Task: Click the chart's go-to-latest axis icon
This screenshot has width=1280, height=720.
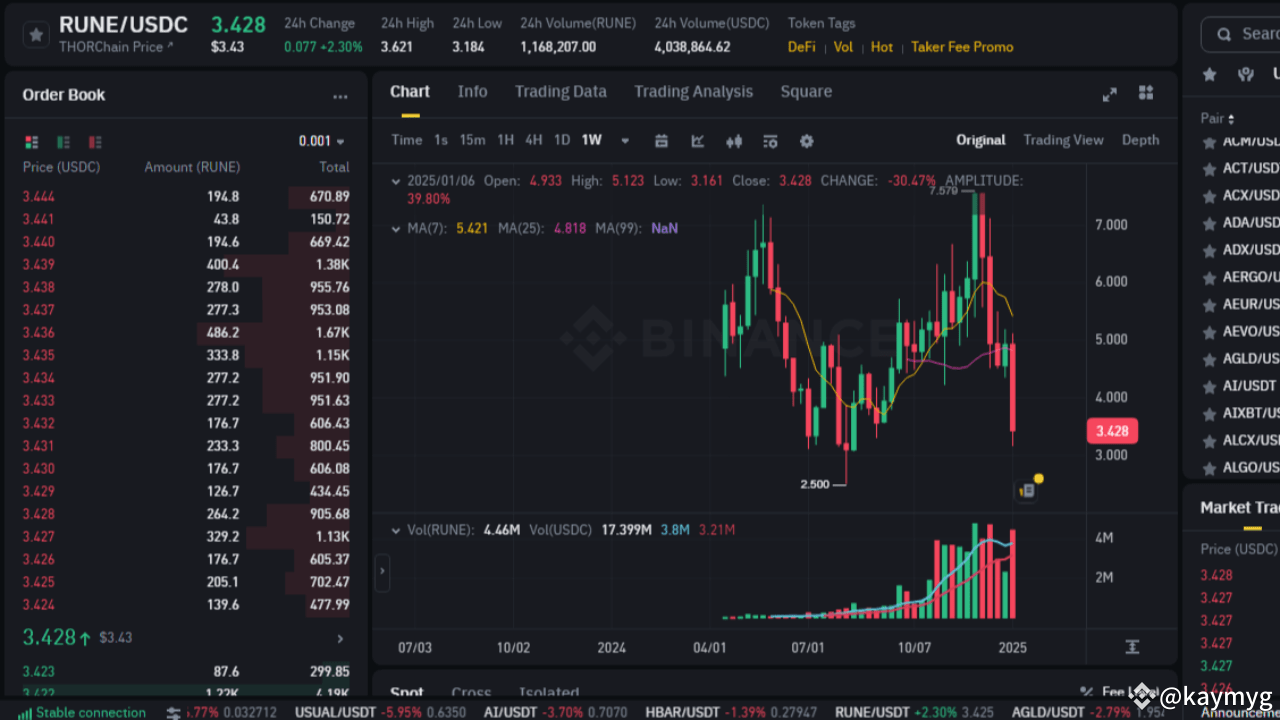Action: (x=1132, y=647)
